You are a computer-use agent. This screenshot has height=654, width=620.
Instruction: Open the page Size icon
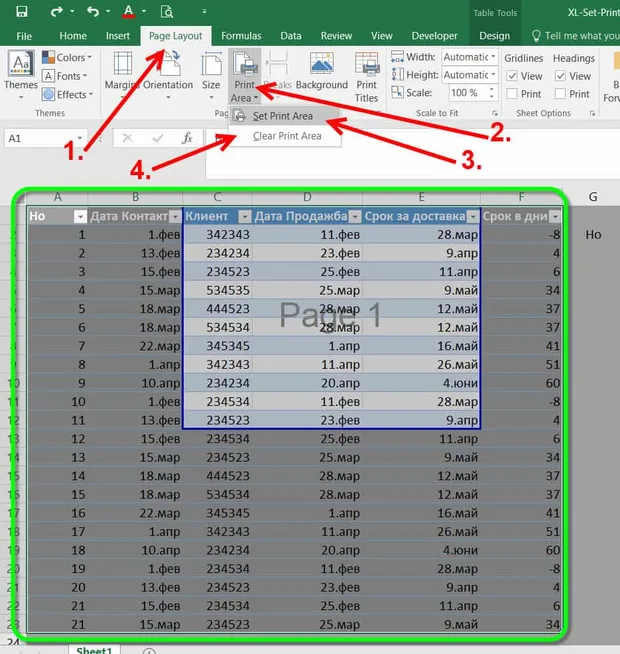[x=211, y=64]
